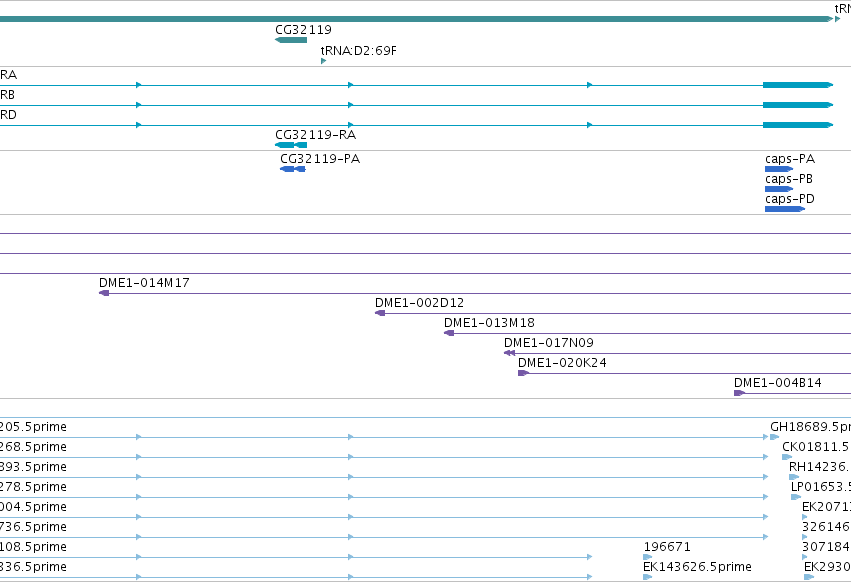Select the LP01653 EST arrow glyph
The width and height of the screenshot is (851, 582).
click(x=796, y=497)
